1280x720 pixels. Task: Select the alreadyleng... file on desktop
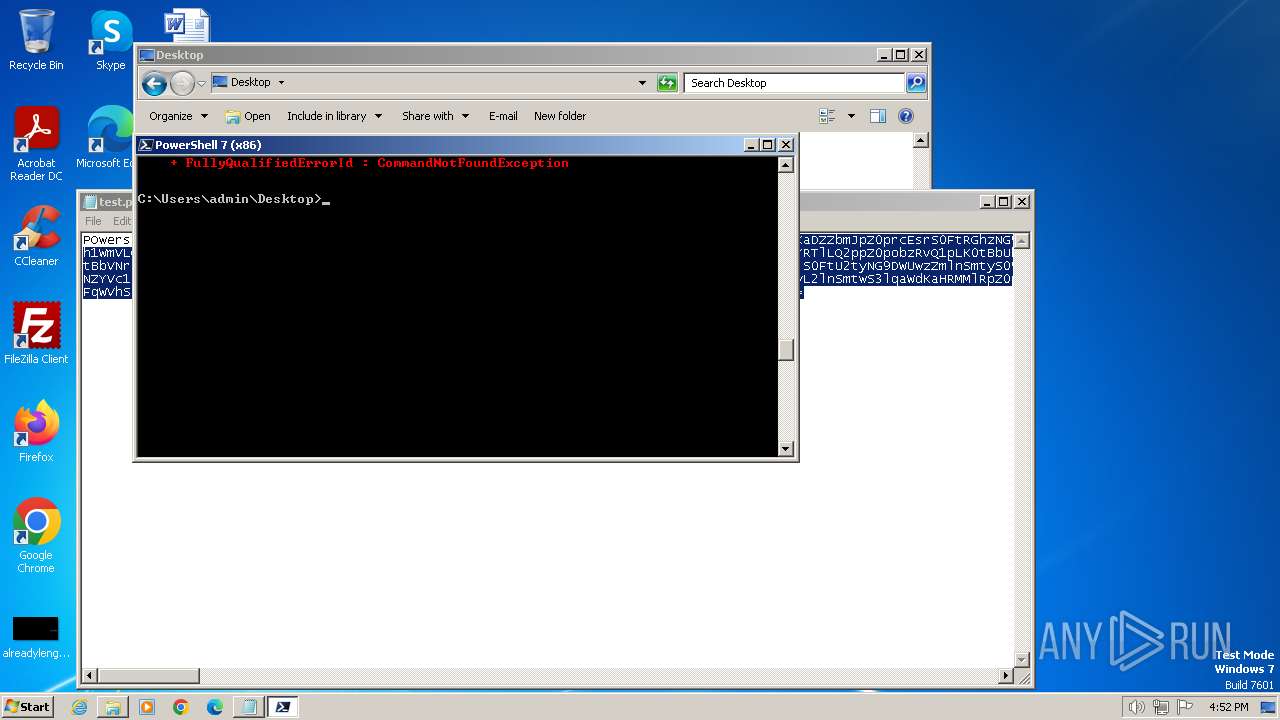coord(36,636)
